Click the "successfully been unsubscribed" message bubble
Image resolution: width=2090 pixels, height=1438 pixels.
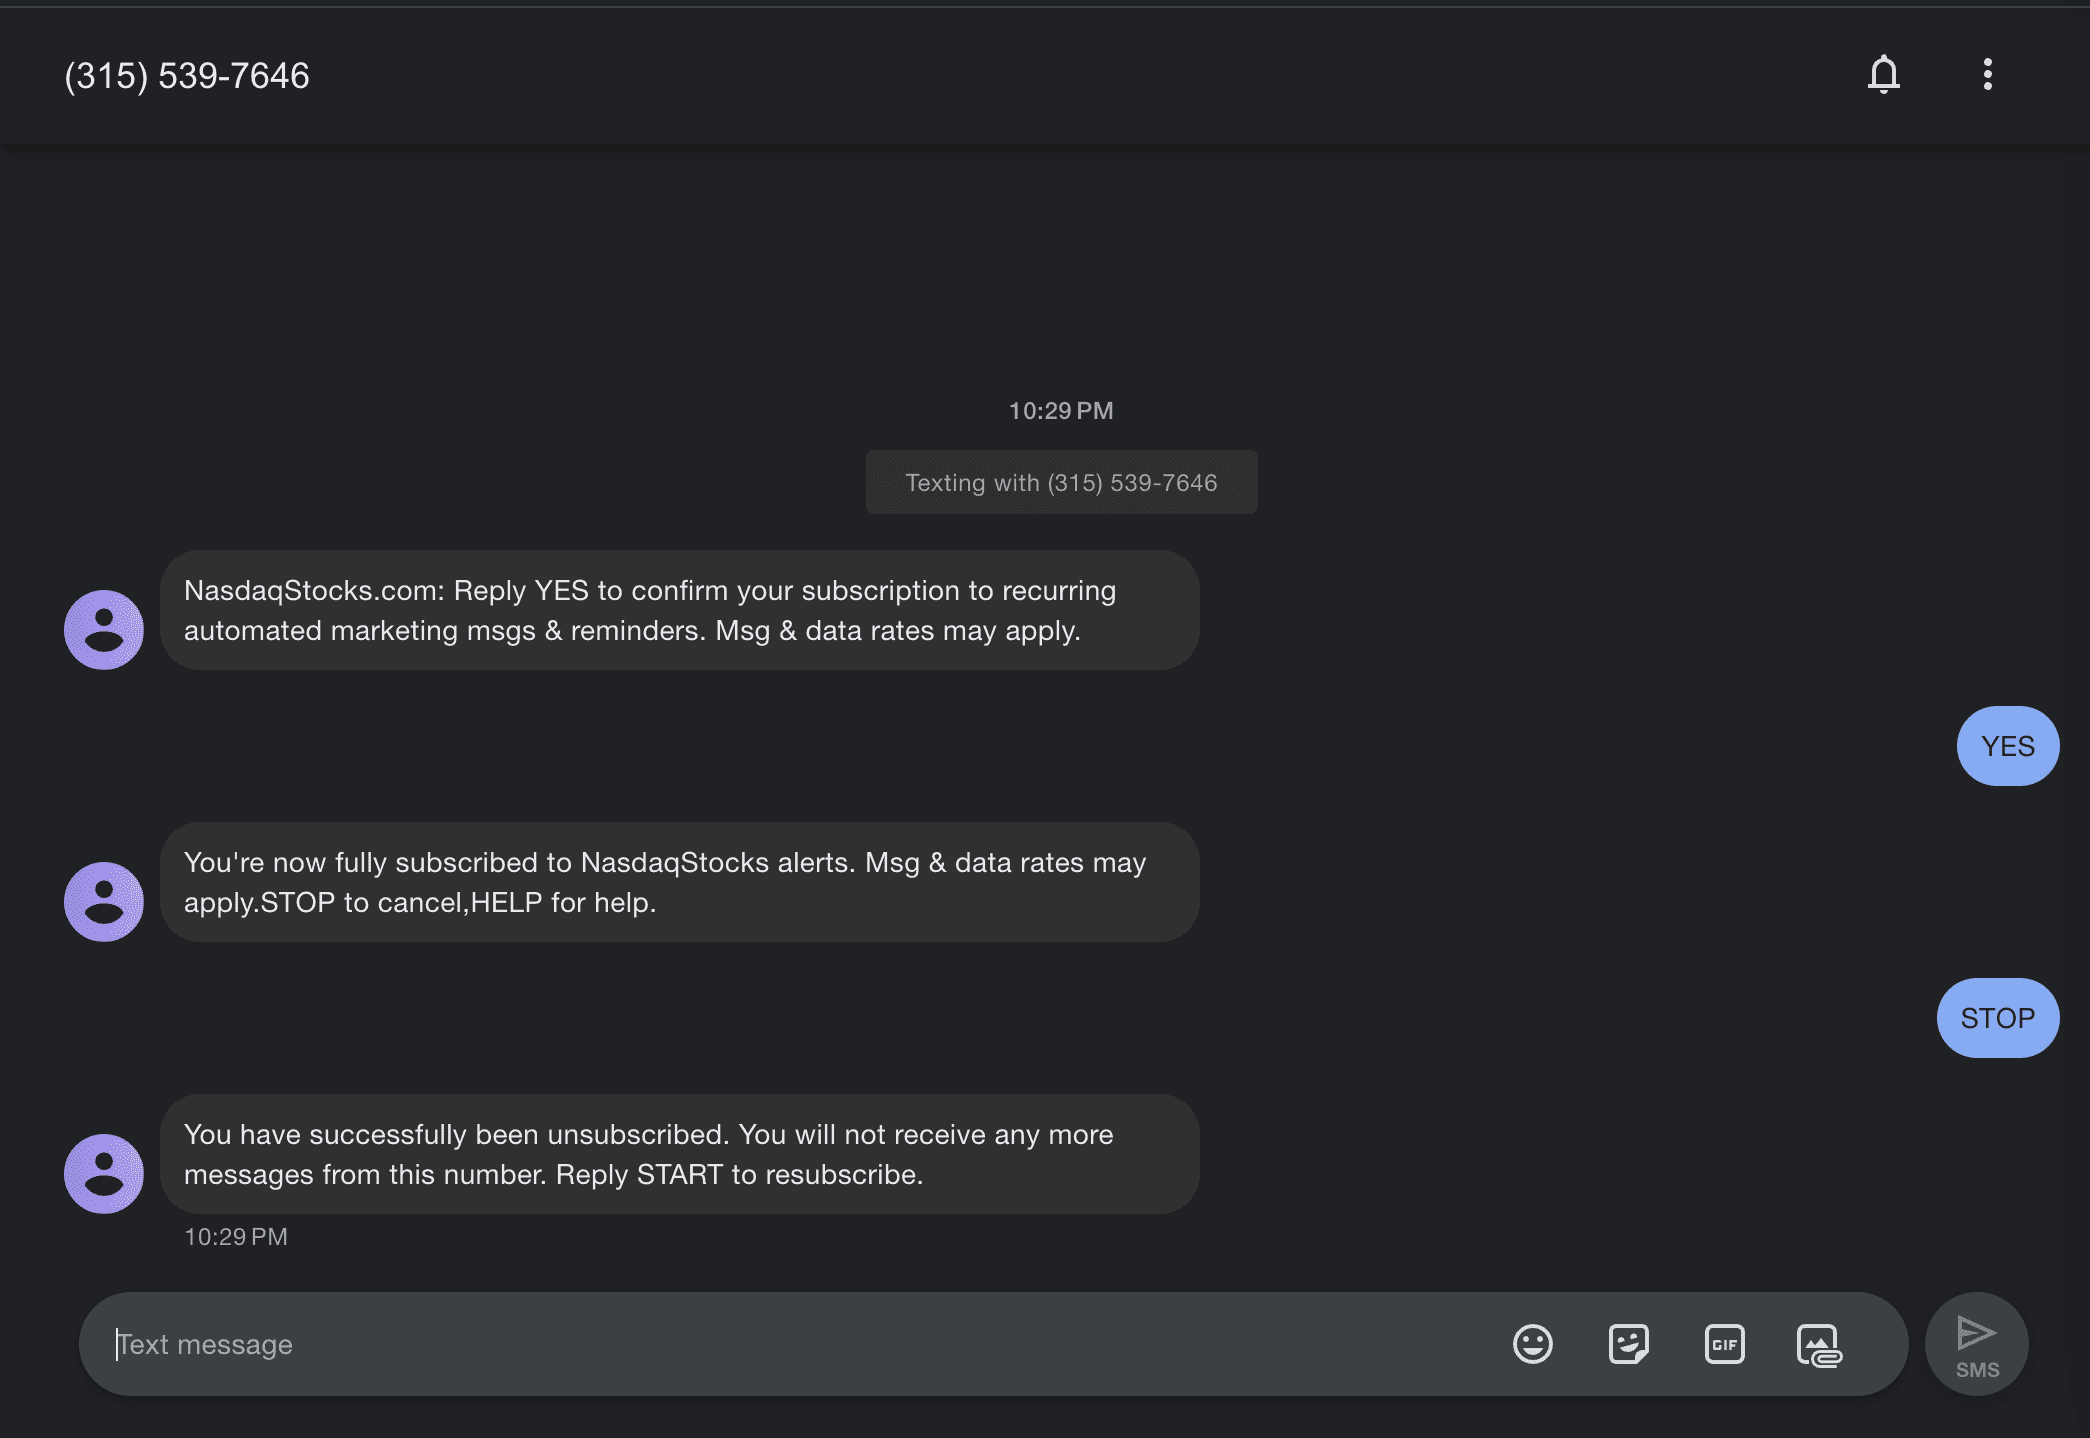(x=679, y=1154)
